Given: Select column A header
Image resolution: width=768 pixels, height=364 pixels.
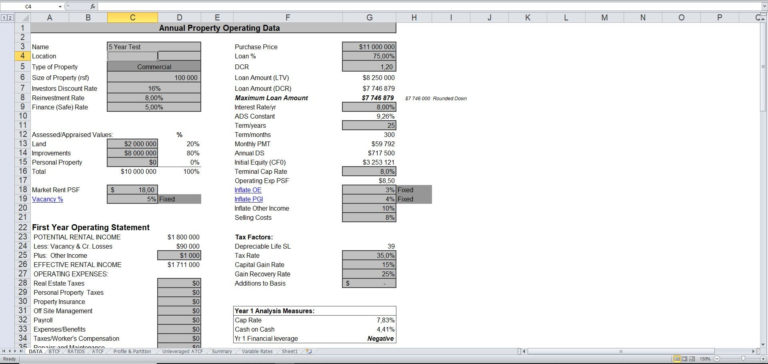Looking at the screenshot, I should 49,18.
